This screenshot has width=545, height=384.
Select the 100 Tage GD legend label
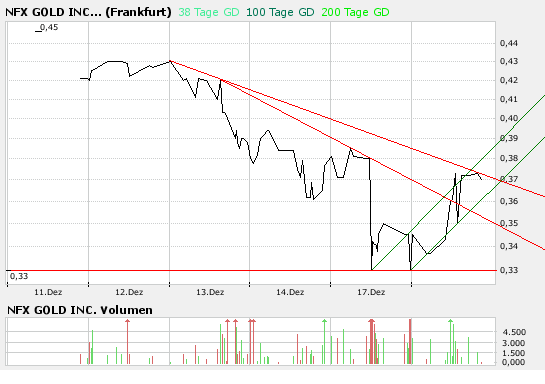[280, 12]
